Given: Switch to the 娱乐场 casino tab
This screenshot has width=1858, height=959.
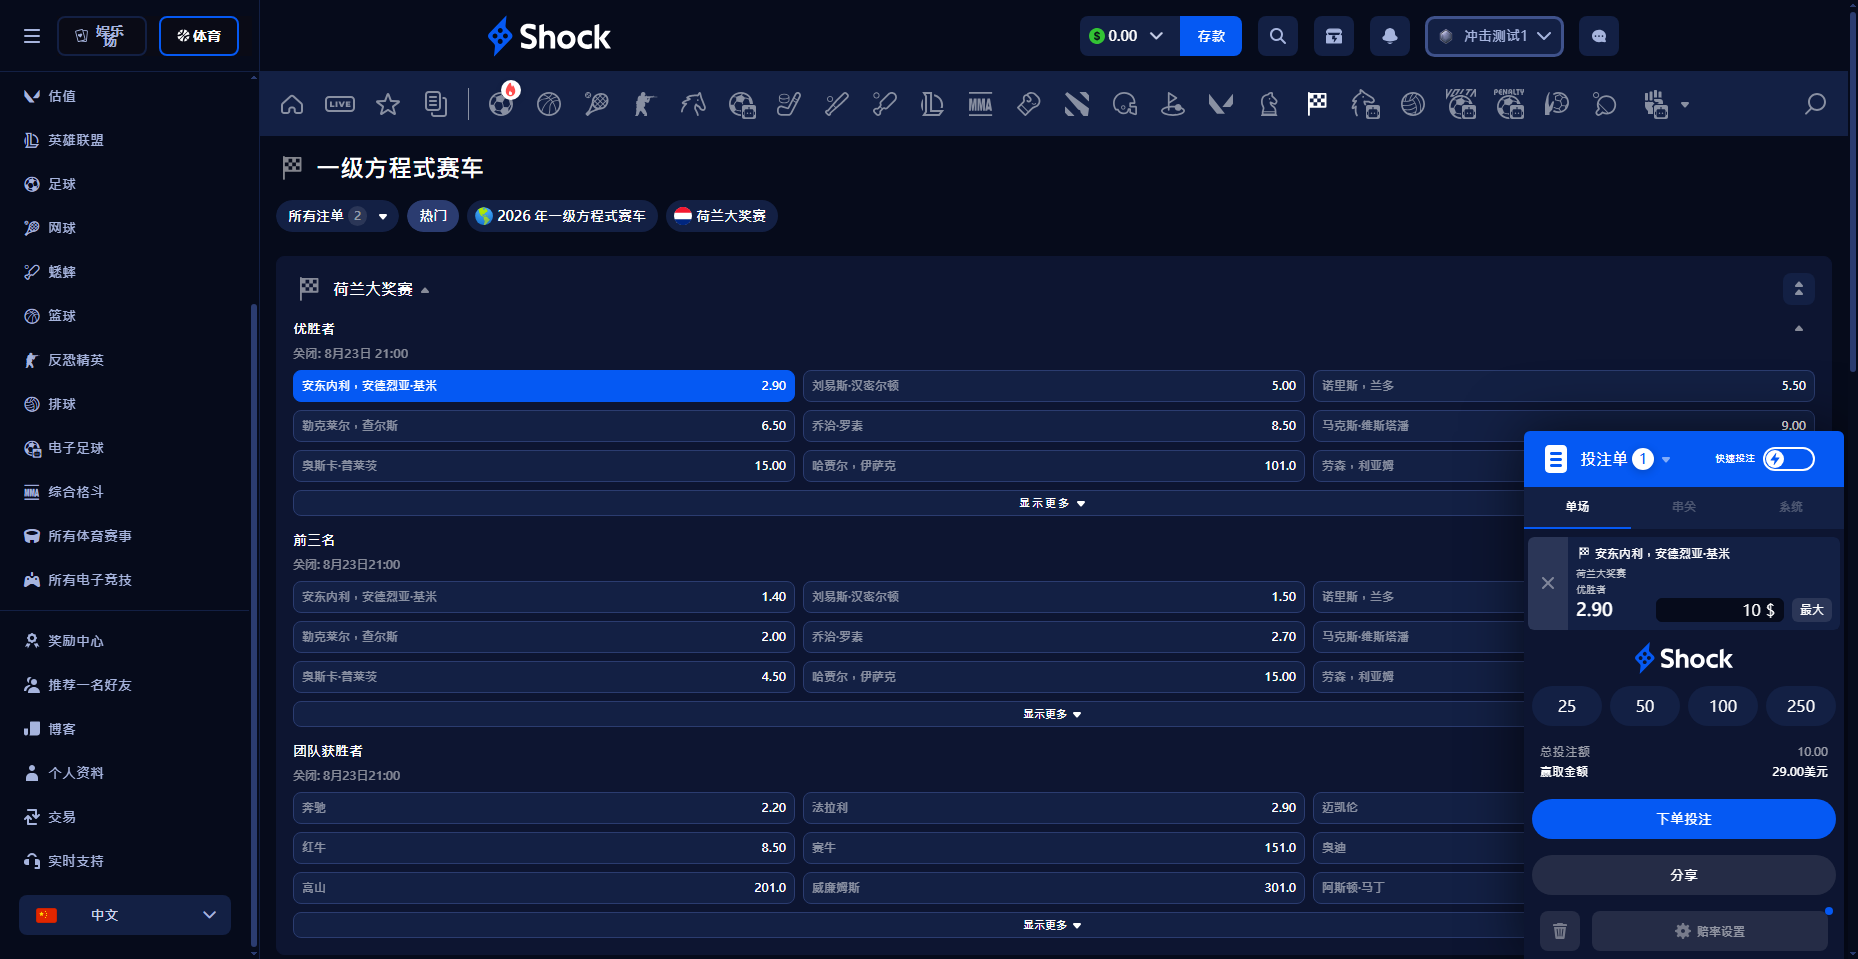Looking at the screenshot, I should click(x=102, y=36).
